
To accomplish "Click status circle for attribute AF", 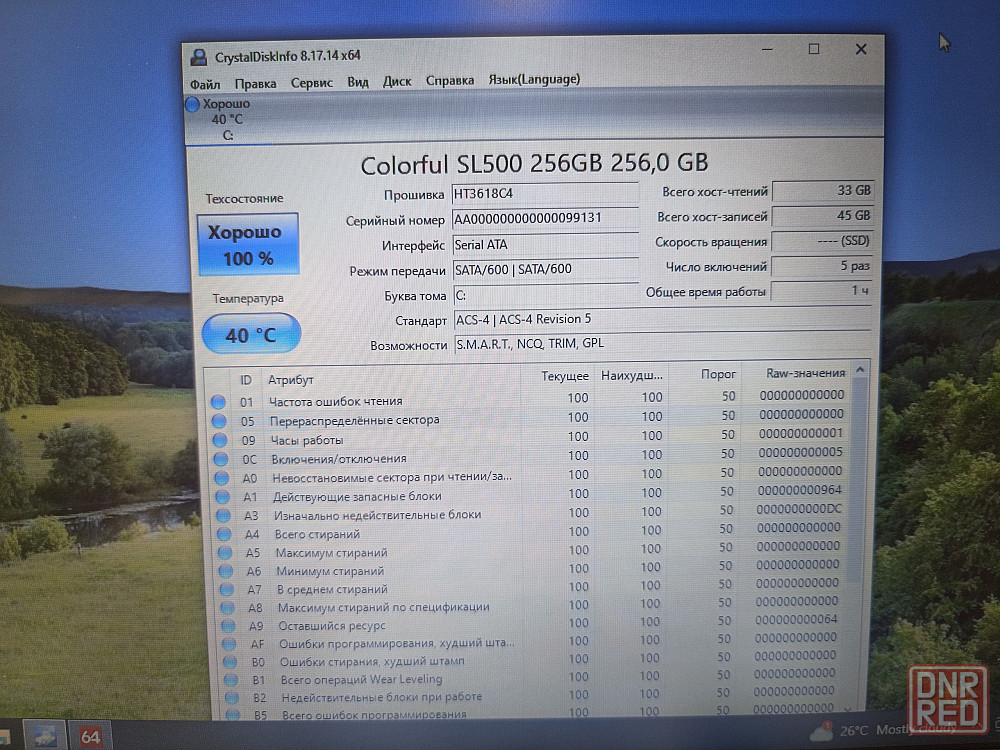I will 230,644.
